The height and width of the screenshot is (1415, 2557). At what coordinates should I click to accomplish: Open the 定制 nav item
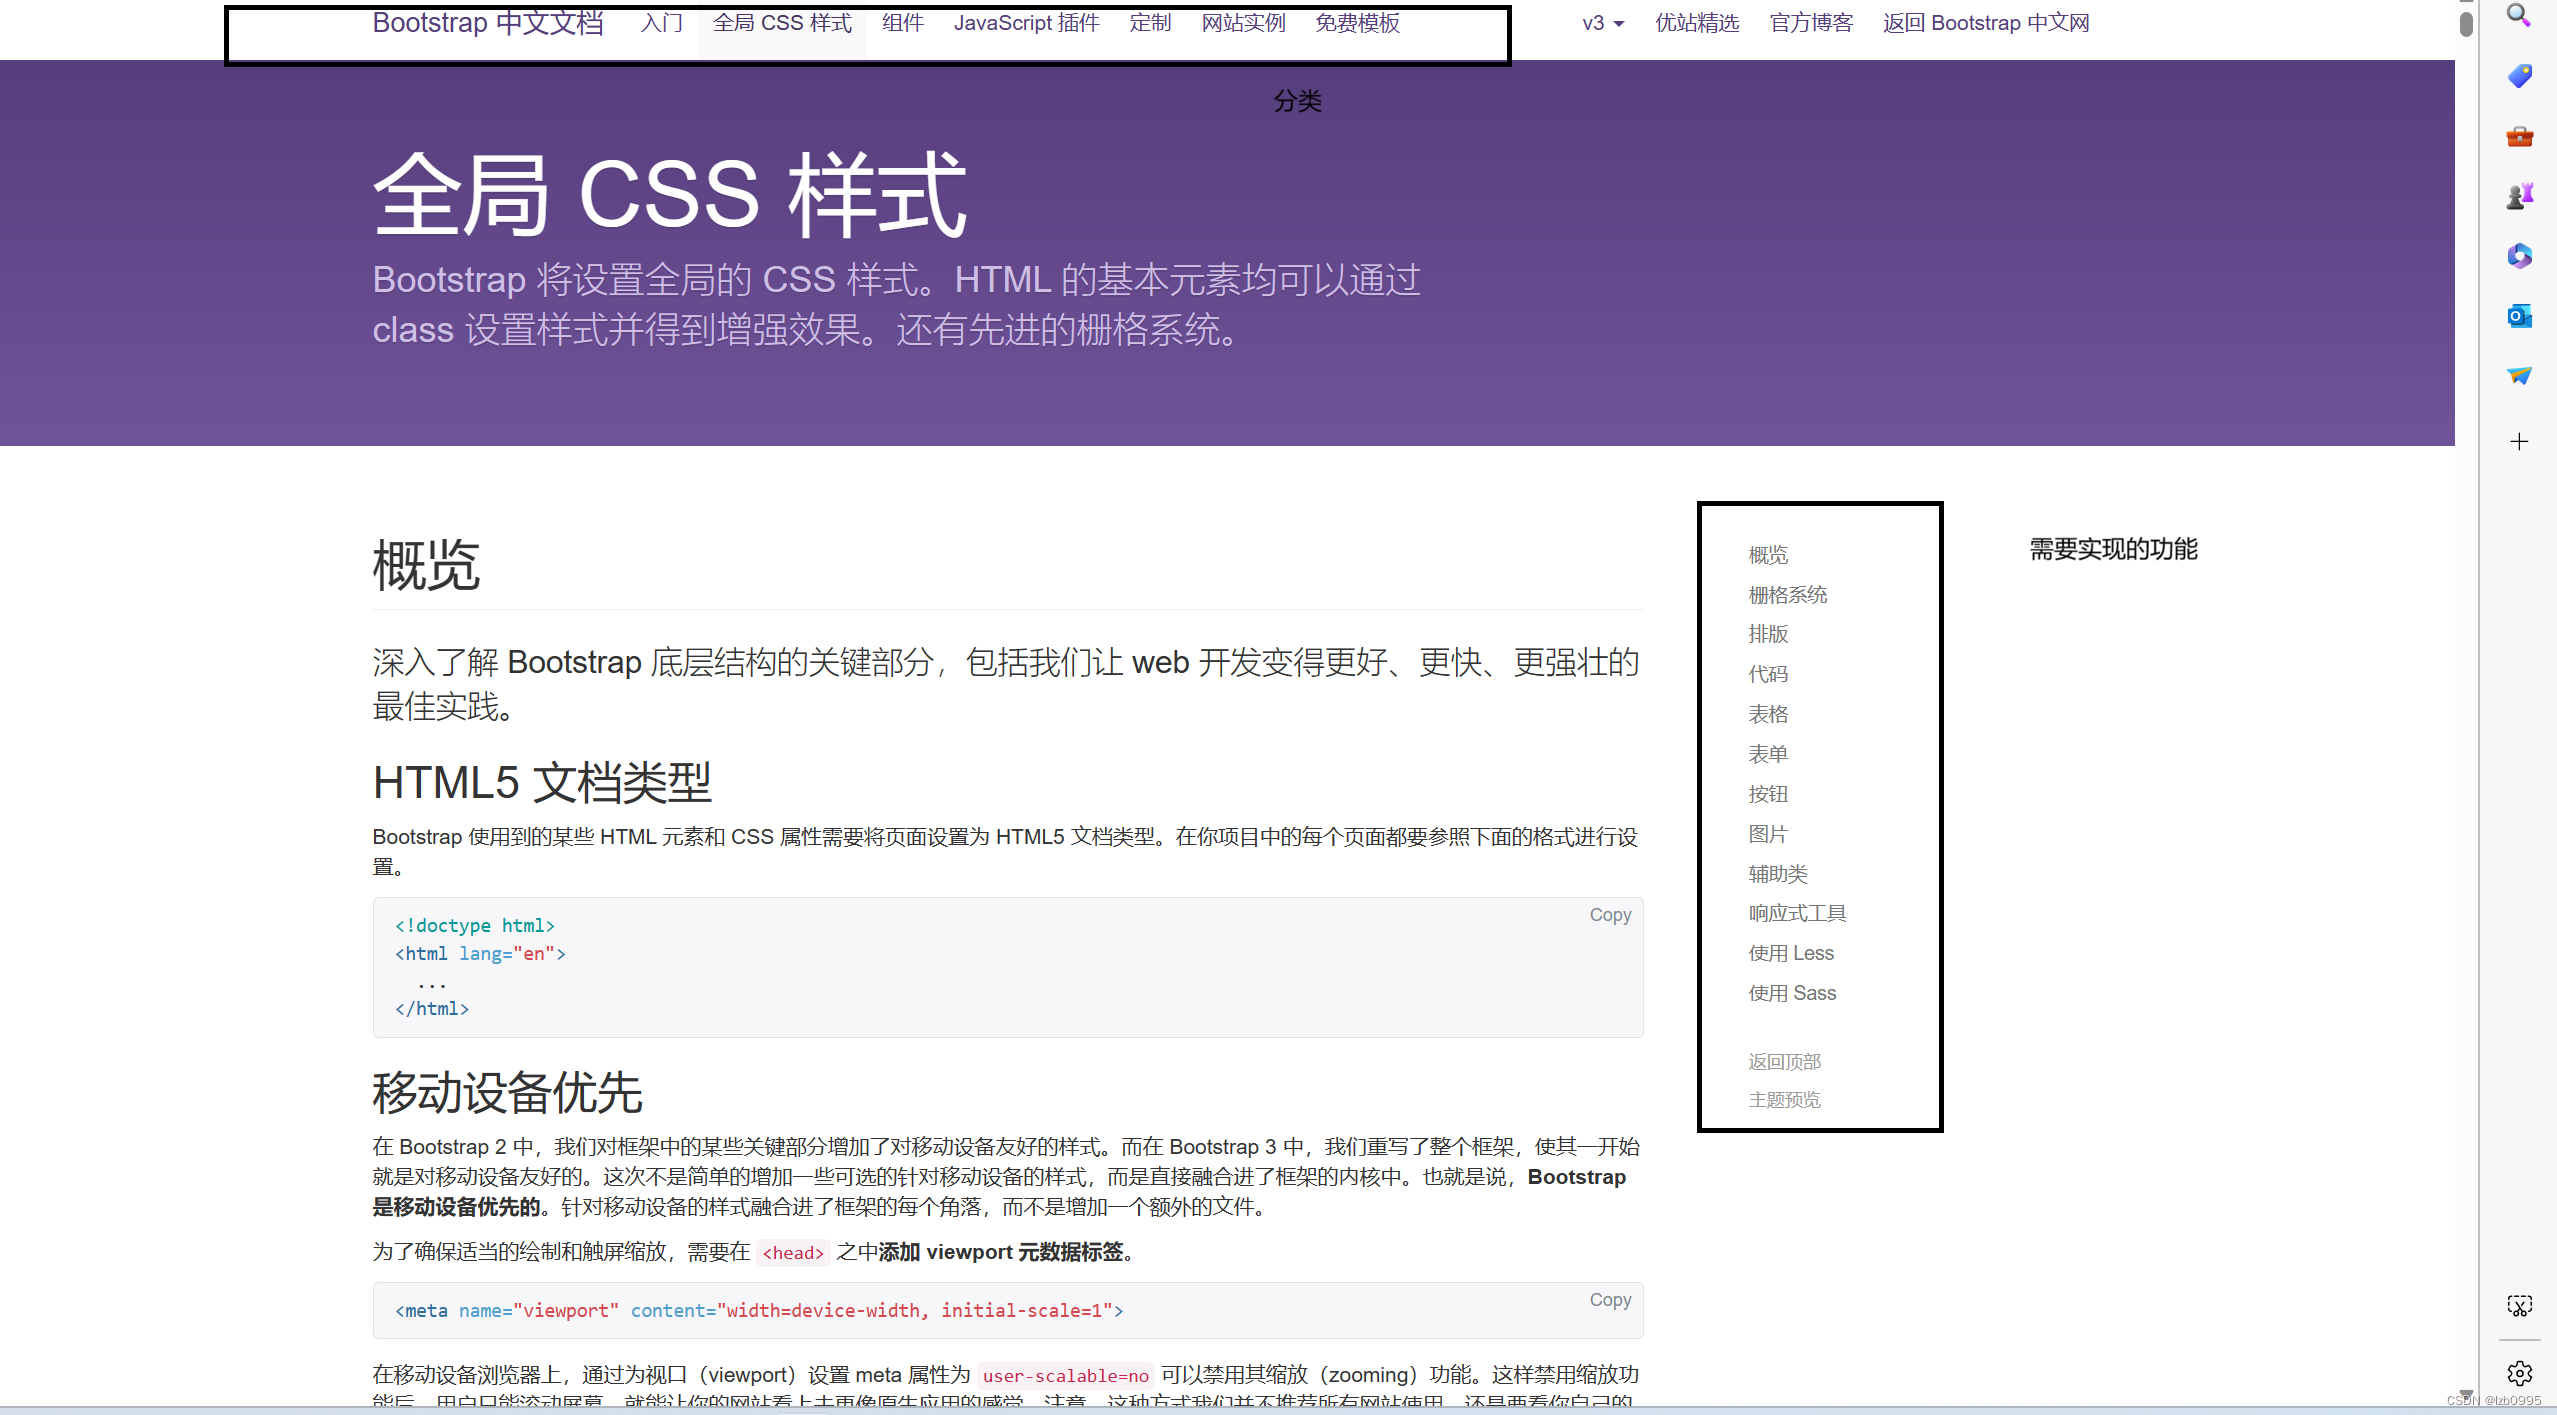pos(1150,23)
